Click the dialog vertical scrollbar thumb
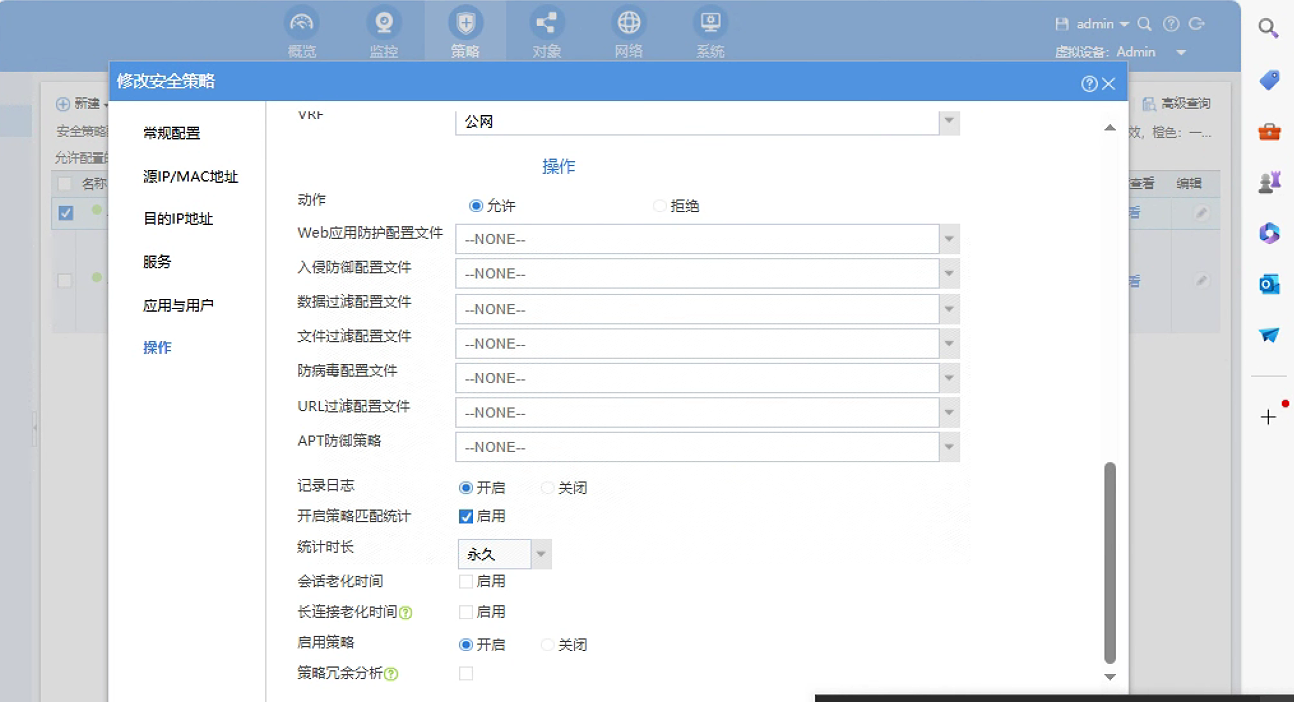Image resolution: width=1294 pixels, height=702 pixels. point(1109,562)
